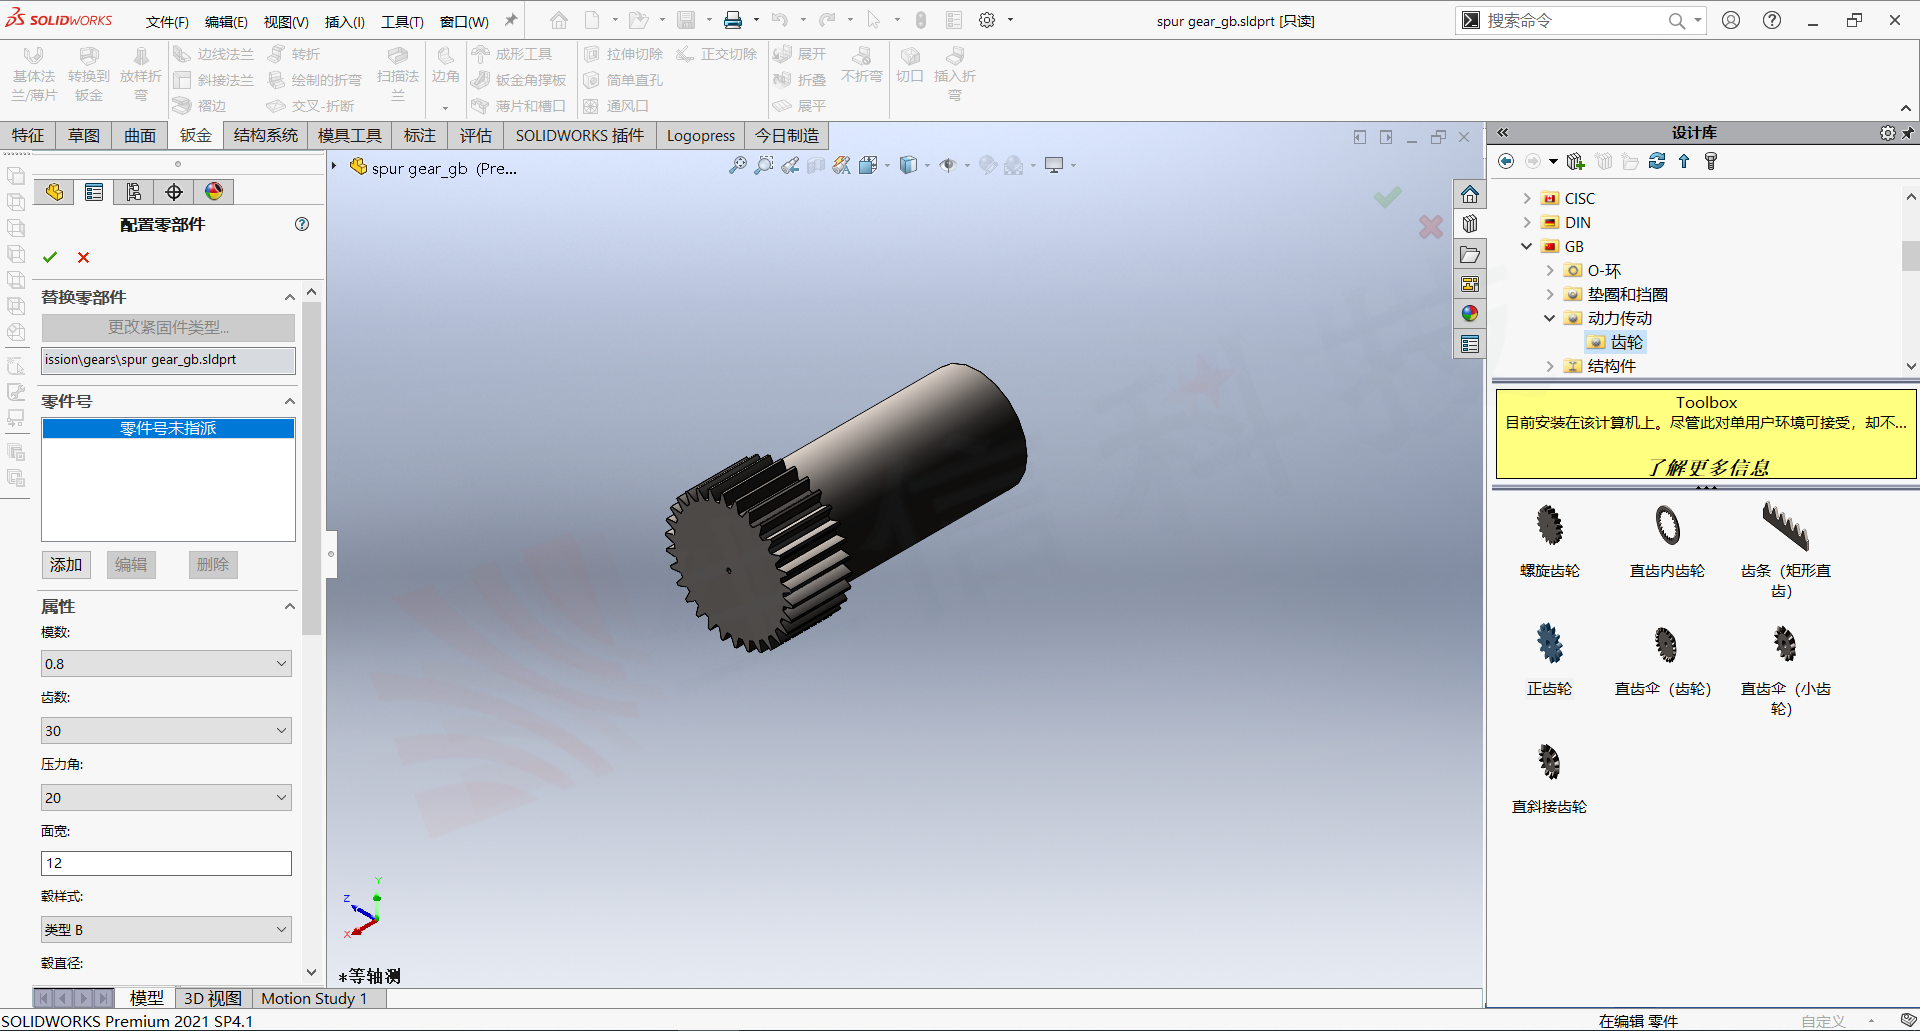The width and height of the screenshot is (1920, 1031).
Task: Switch to the 特征 ribbon tab
Action: click(x=28, y=135)
